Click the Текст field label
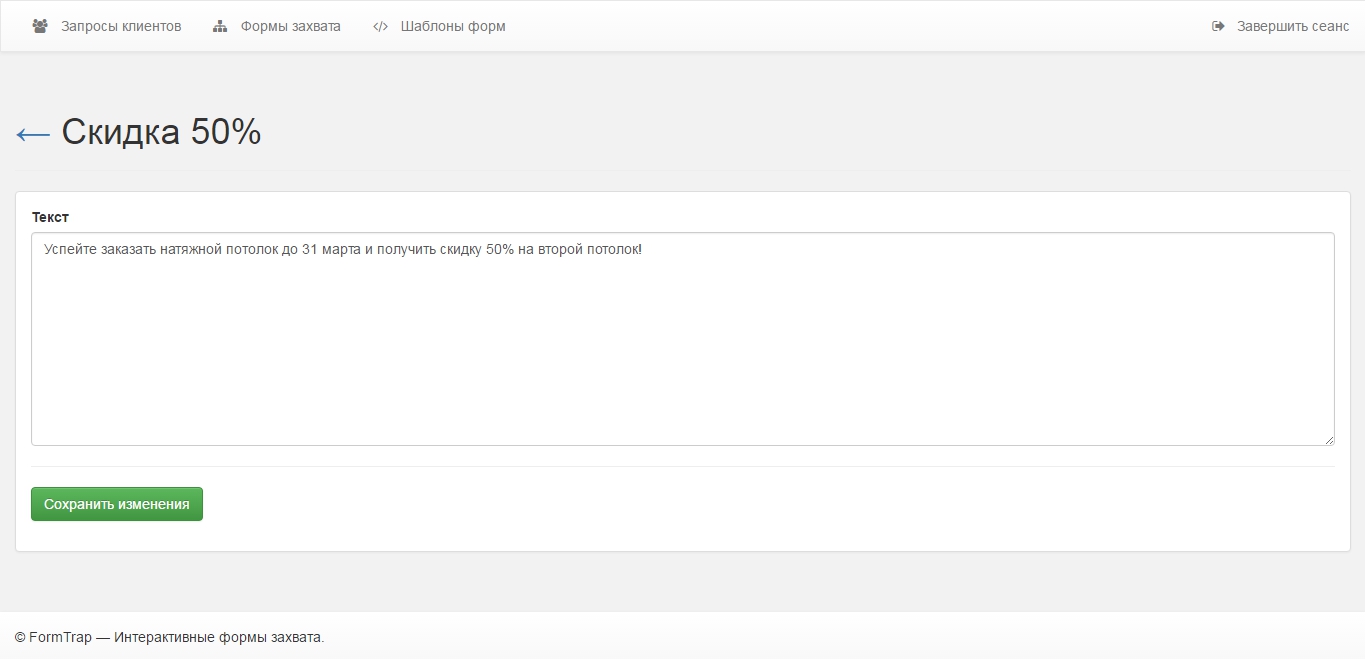The height and width of the screenshot is (659, 1365). pyautogui.click(x=50, y=217)
